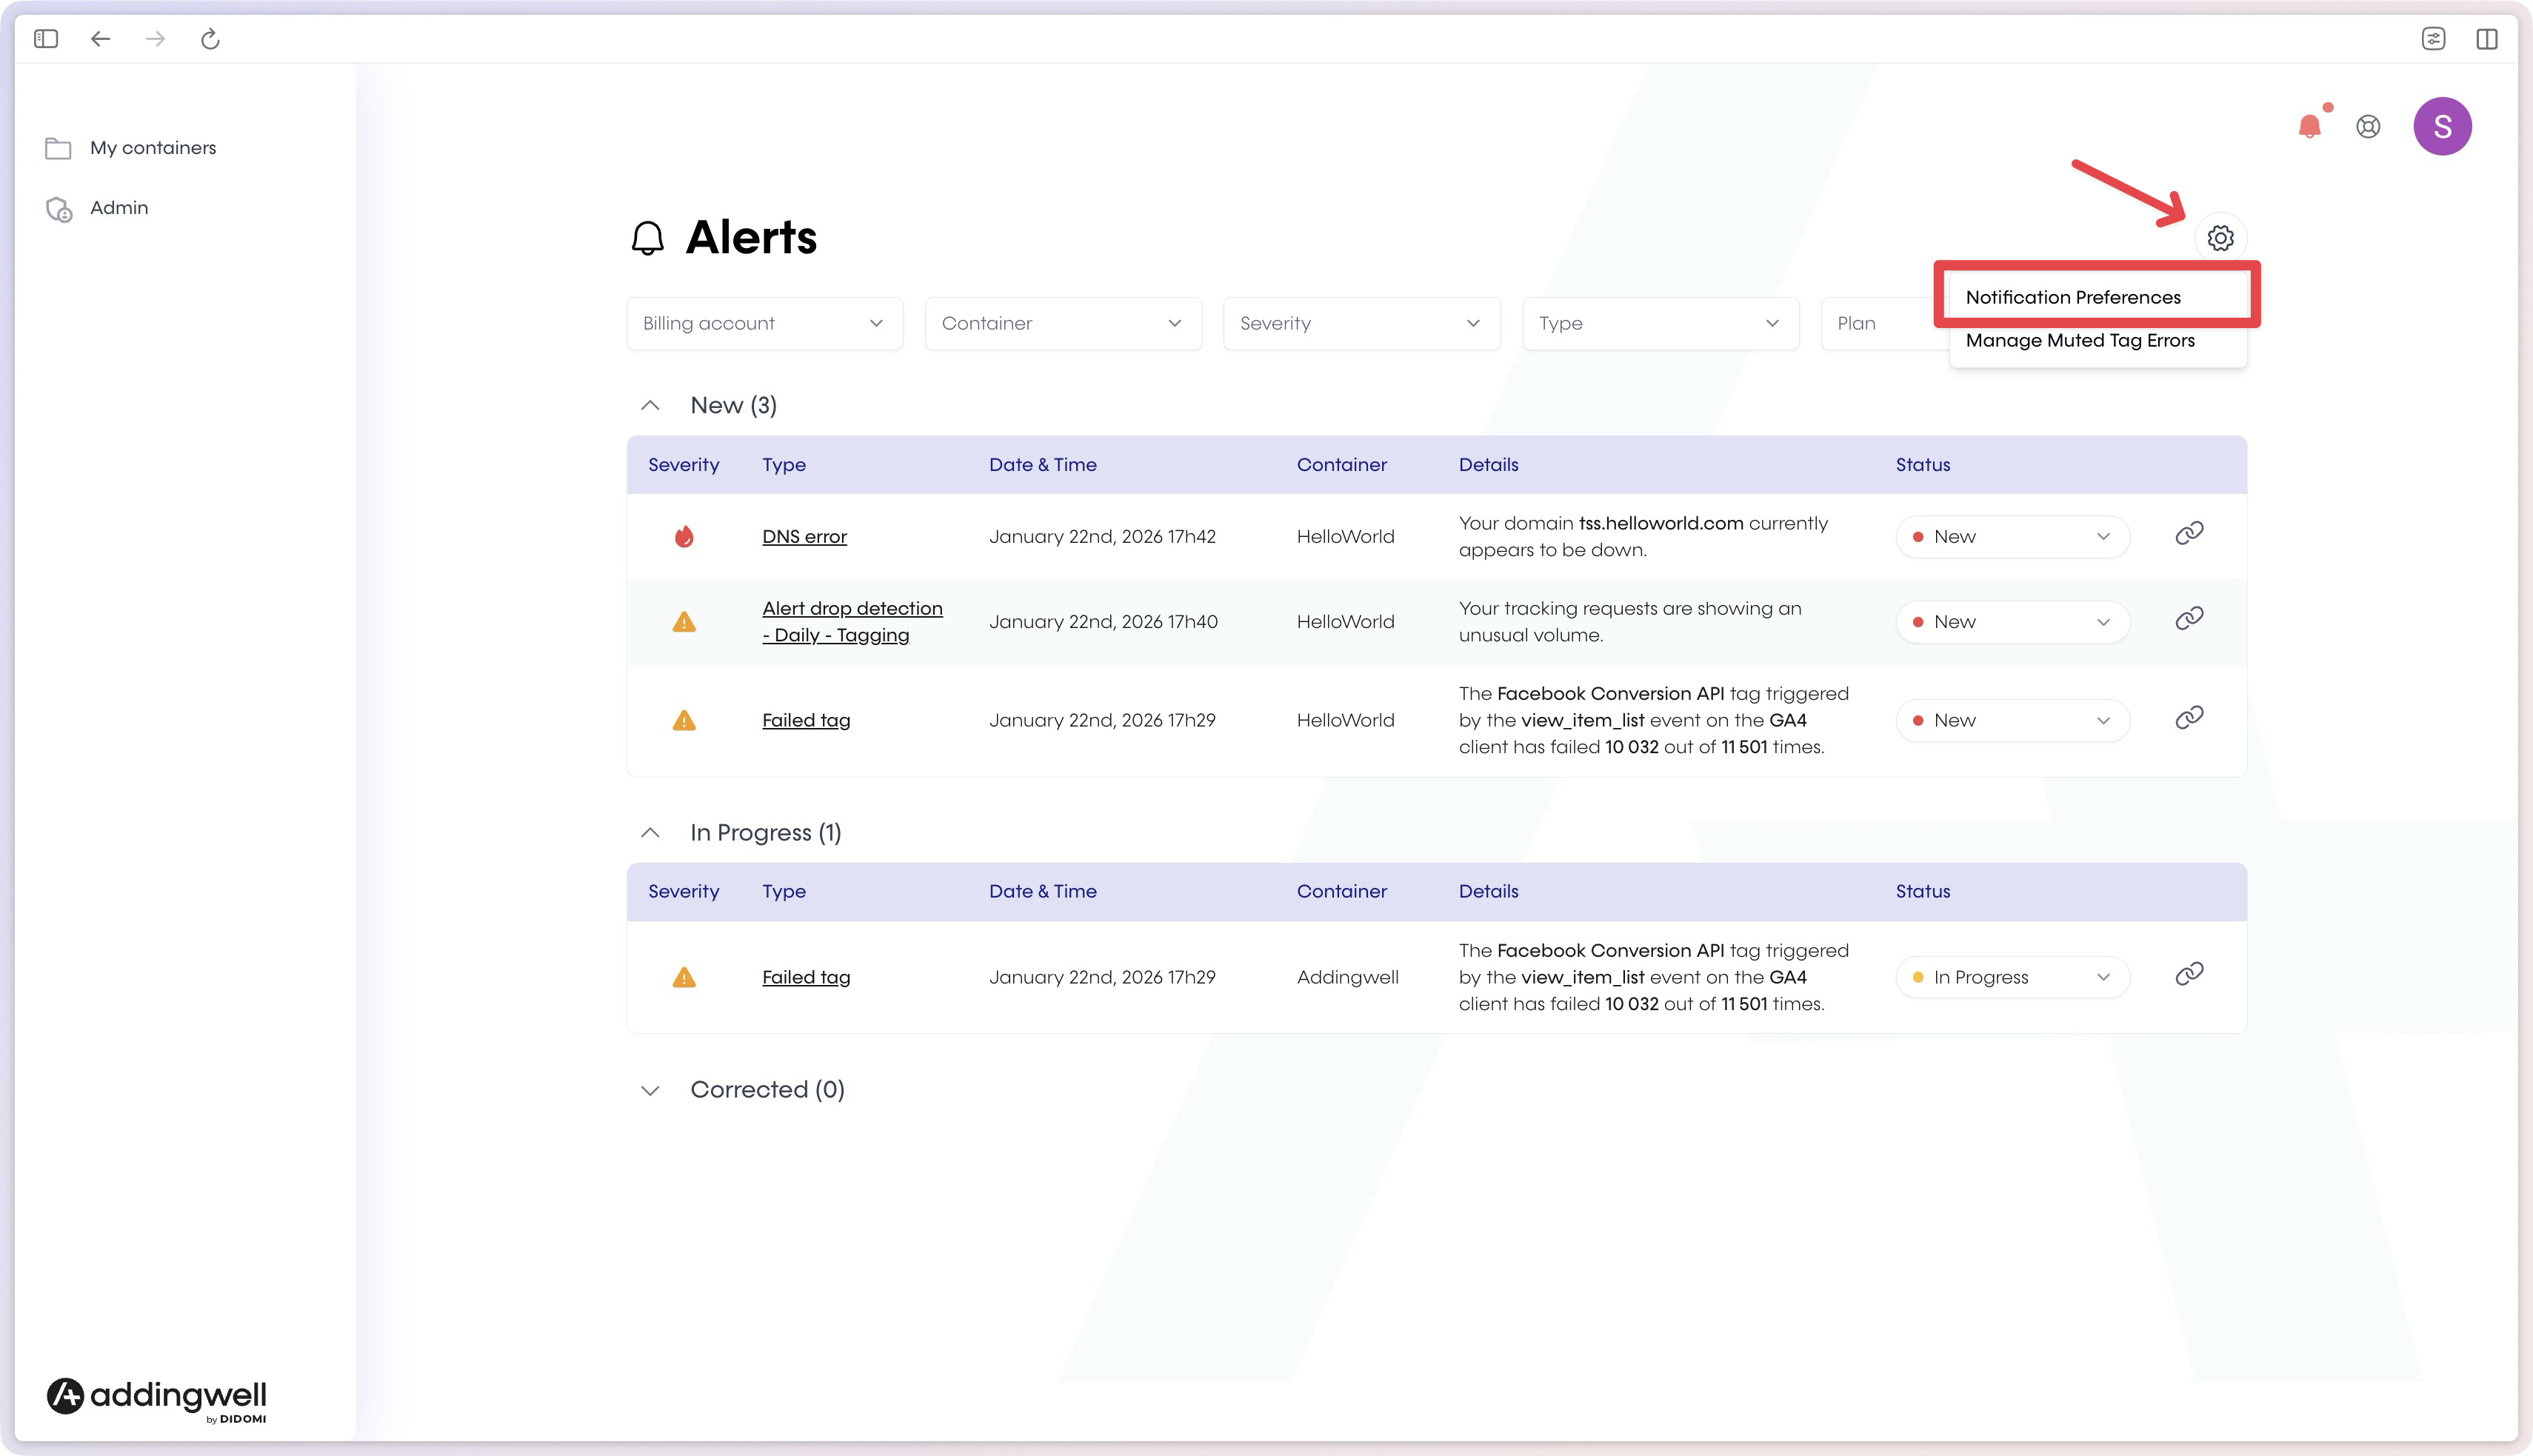This screenshot has width=2533, height=1456.
Task: Click the profile avatar
Action: (x=2443, y=126)
